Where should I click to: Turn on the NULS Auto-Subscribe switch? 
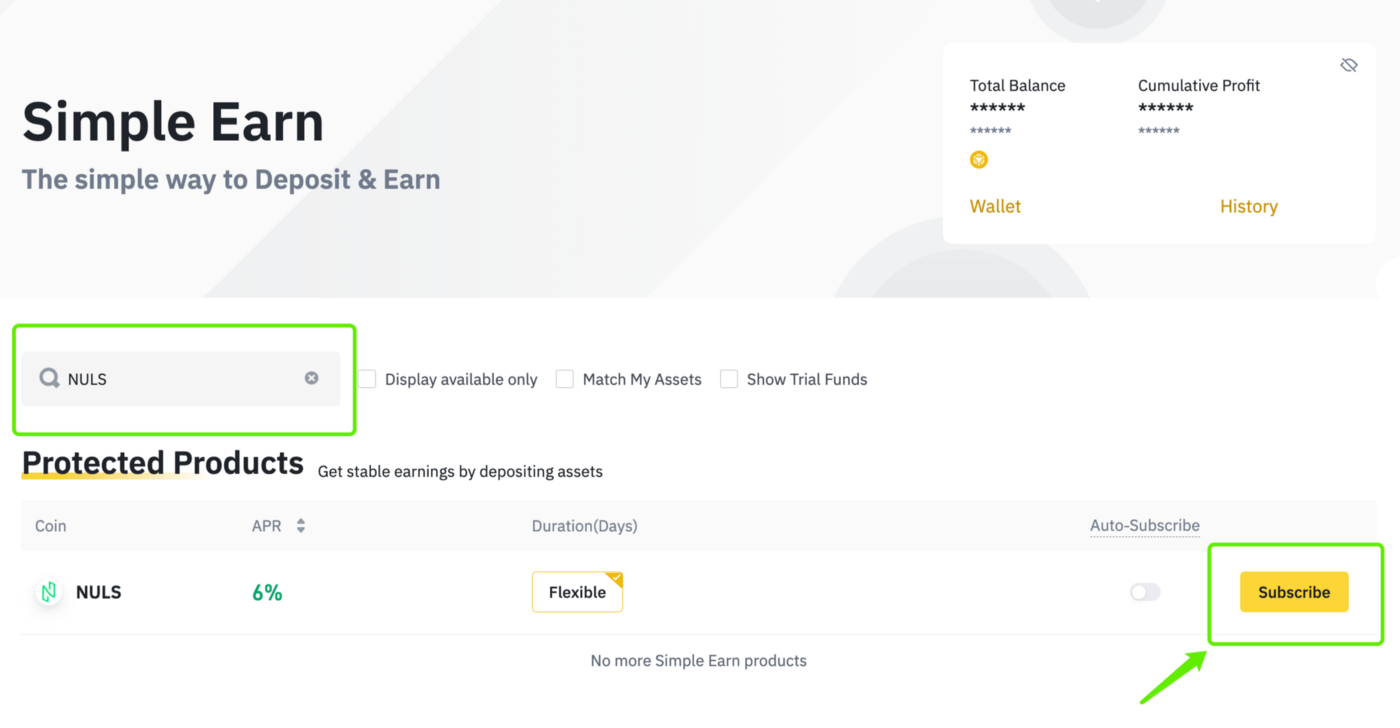[x=1145, y=592]
